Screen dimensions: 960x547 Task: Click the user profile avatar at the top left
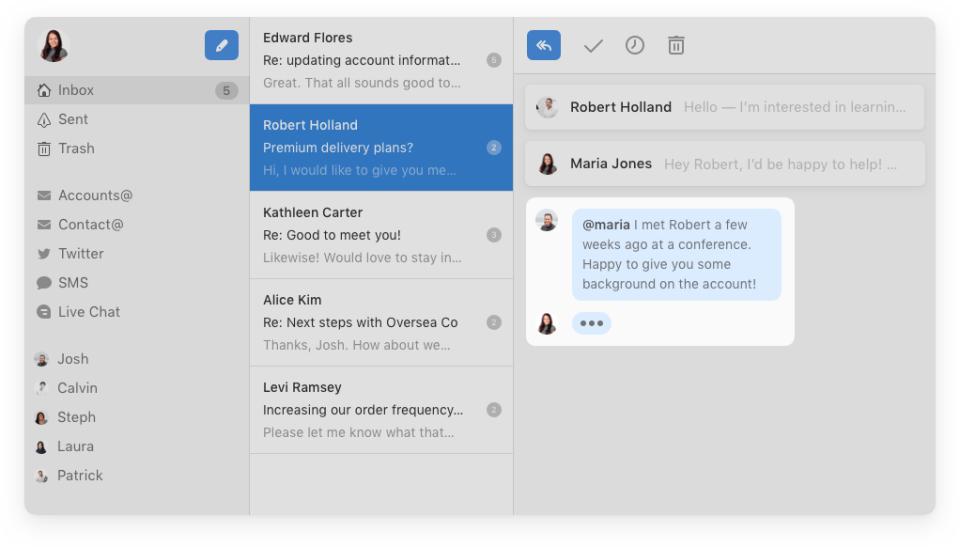[53, 45]
